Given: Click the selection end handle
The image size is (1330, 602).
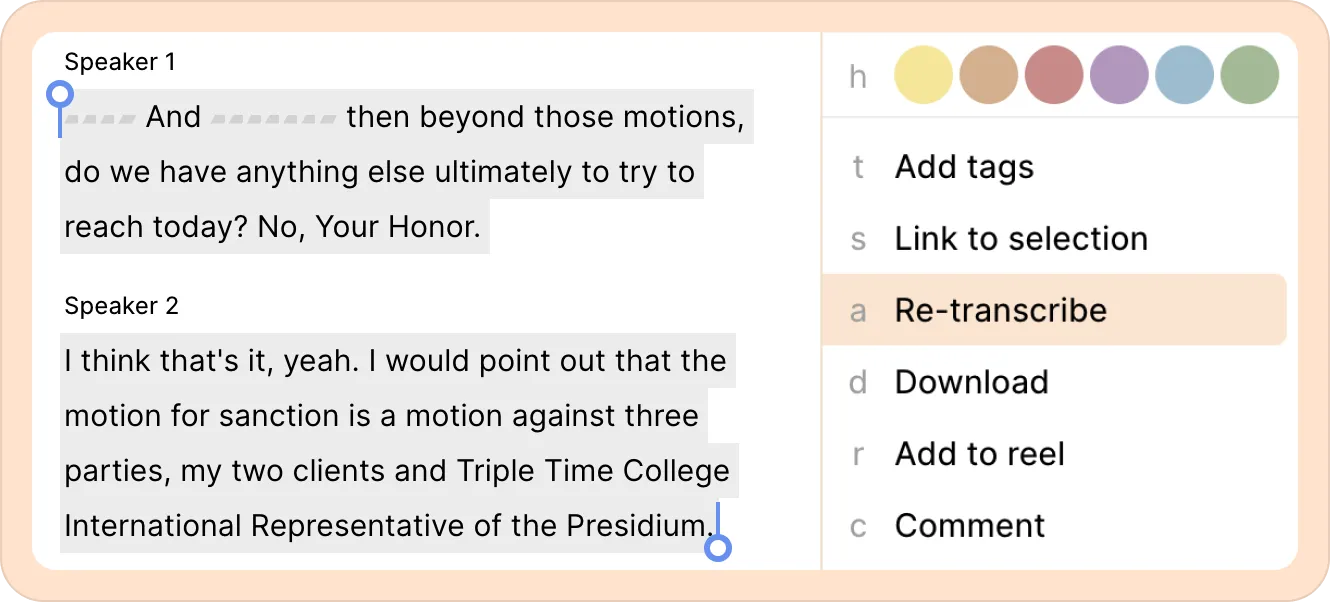Looking at the screenshot, I should tap(718, 548).
